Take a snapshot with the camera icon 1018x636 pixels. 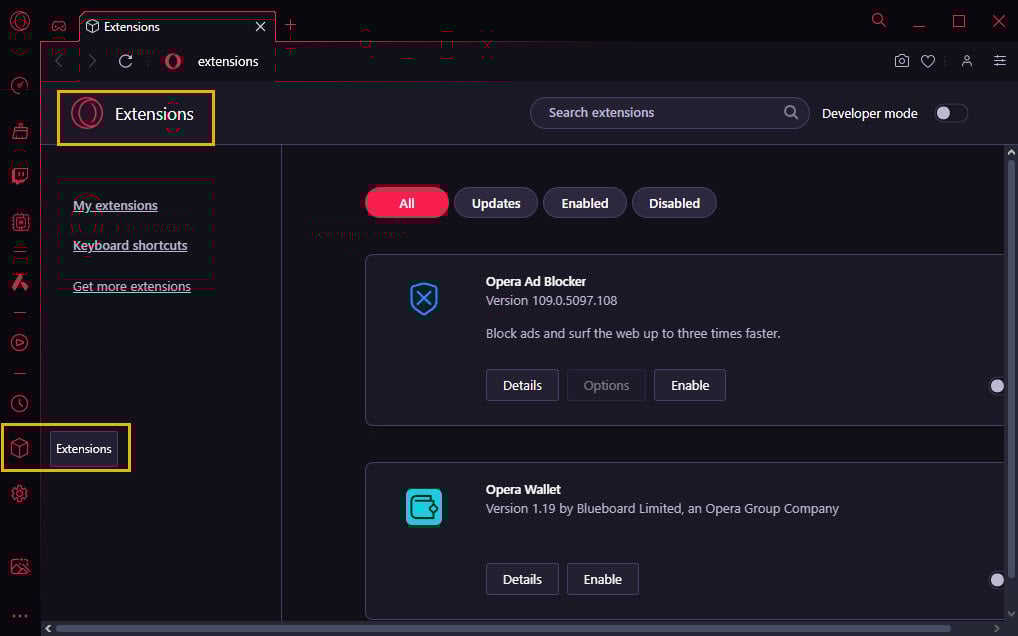tap(902, 61)
